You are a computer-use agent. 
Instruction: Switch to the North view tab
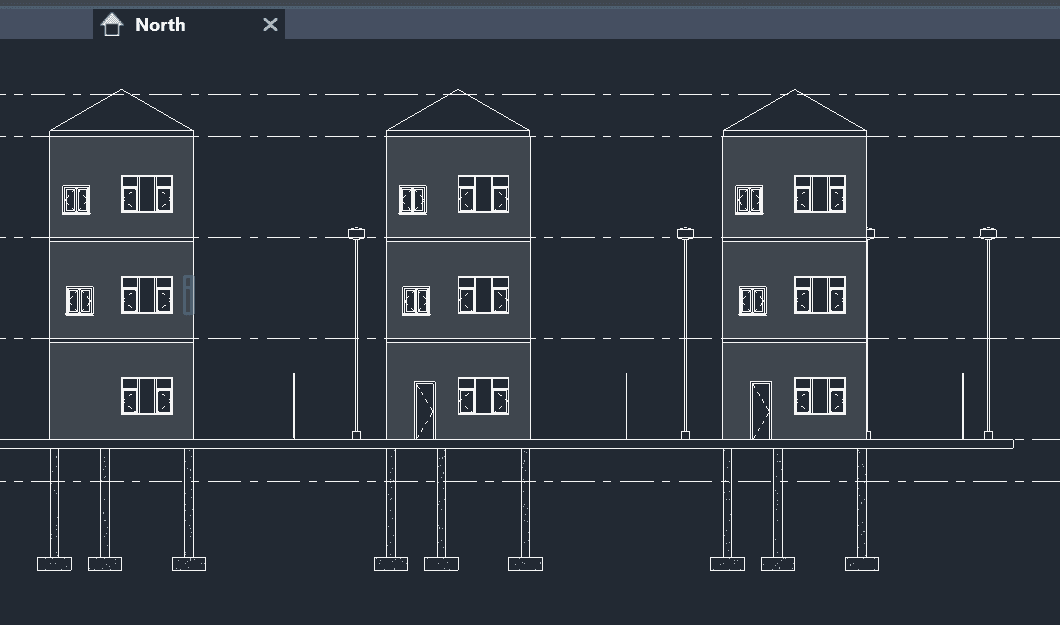pos(160,25)
